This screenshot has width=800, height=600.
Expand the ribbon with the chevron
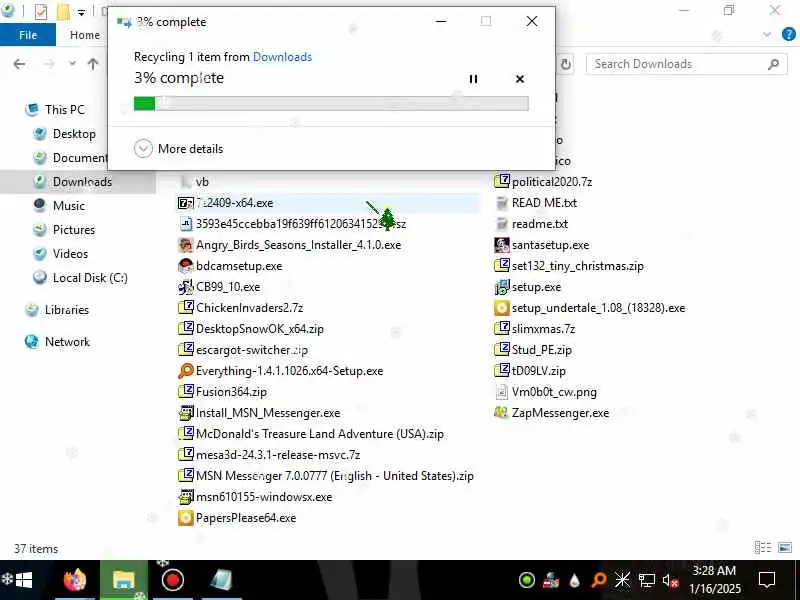[x=767, y=34]
